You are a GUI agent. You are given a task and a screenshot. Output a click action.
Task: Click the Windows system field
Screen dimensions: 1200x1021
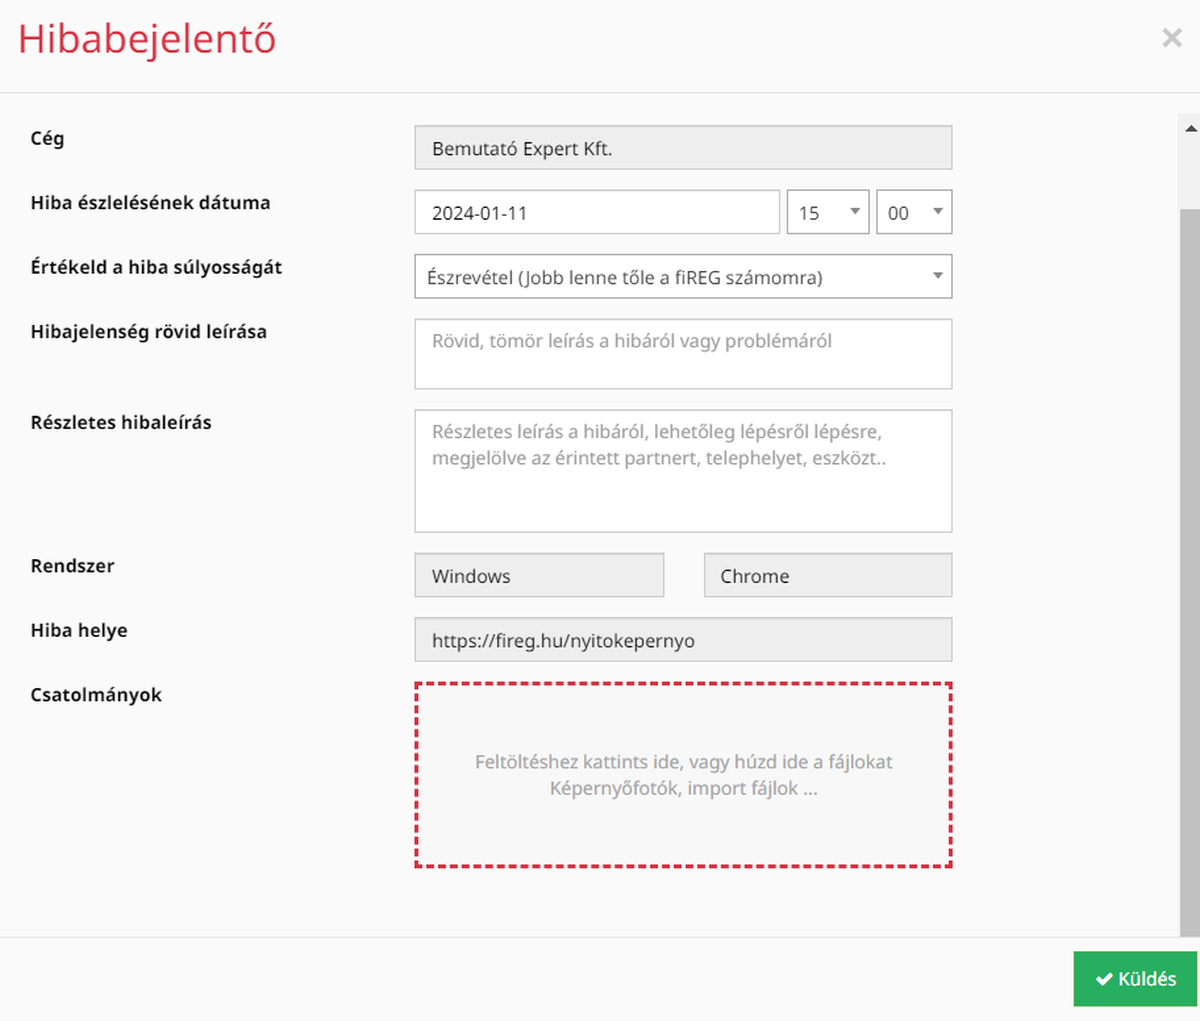pyautogui.click(x=539, y=575)
